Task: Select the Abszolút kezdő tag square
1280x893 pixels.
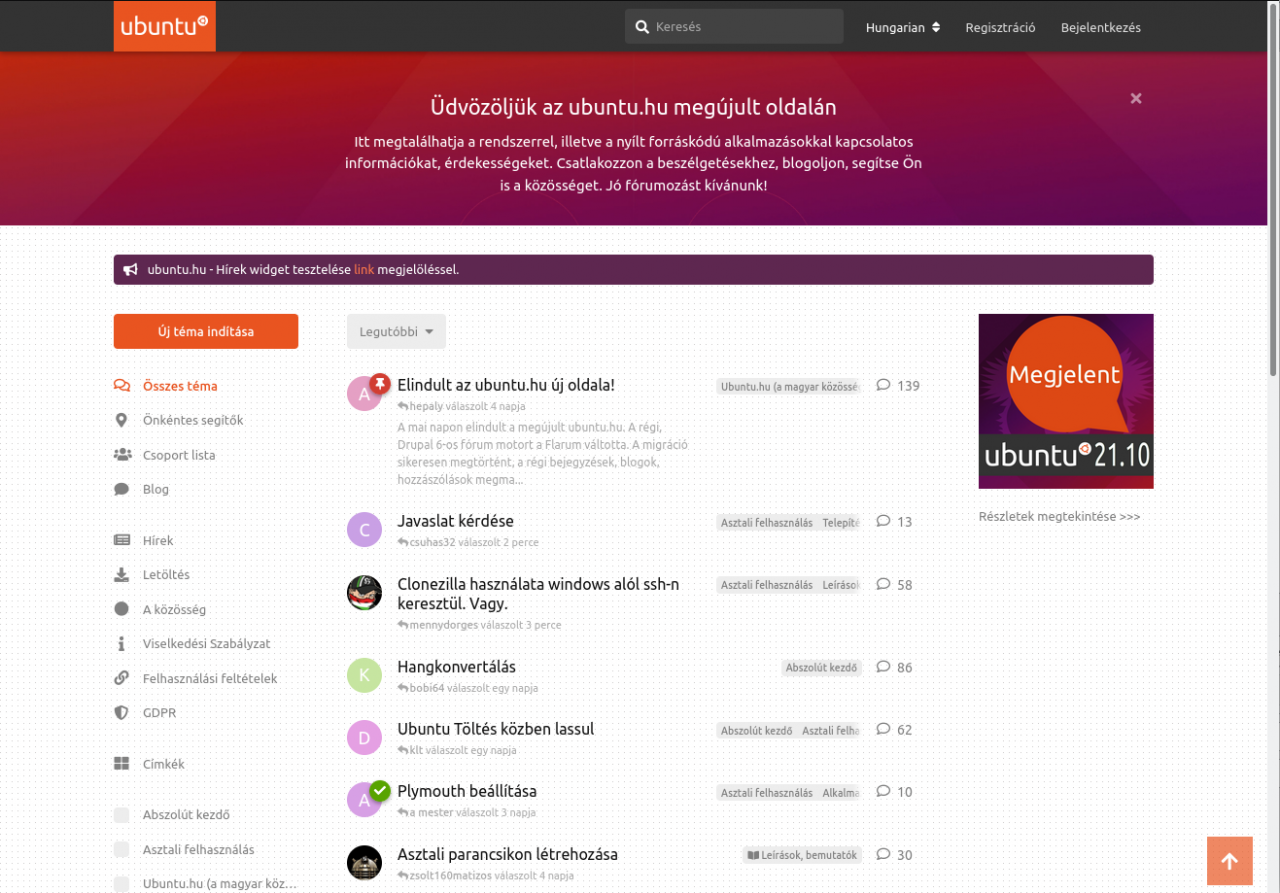Action: point(122,815)
